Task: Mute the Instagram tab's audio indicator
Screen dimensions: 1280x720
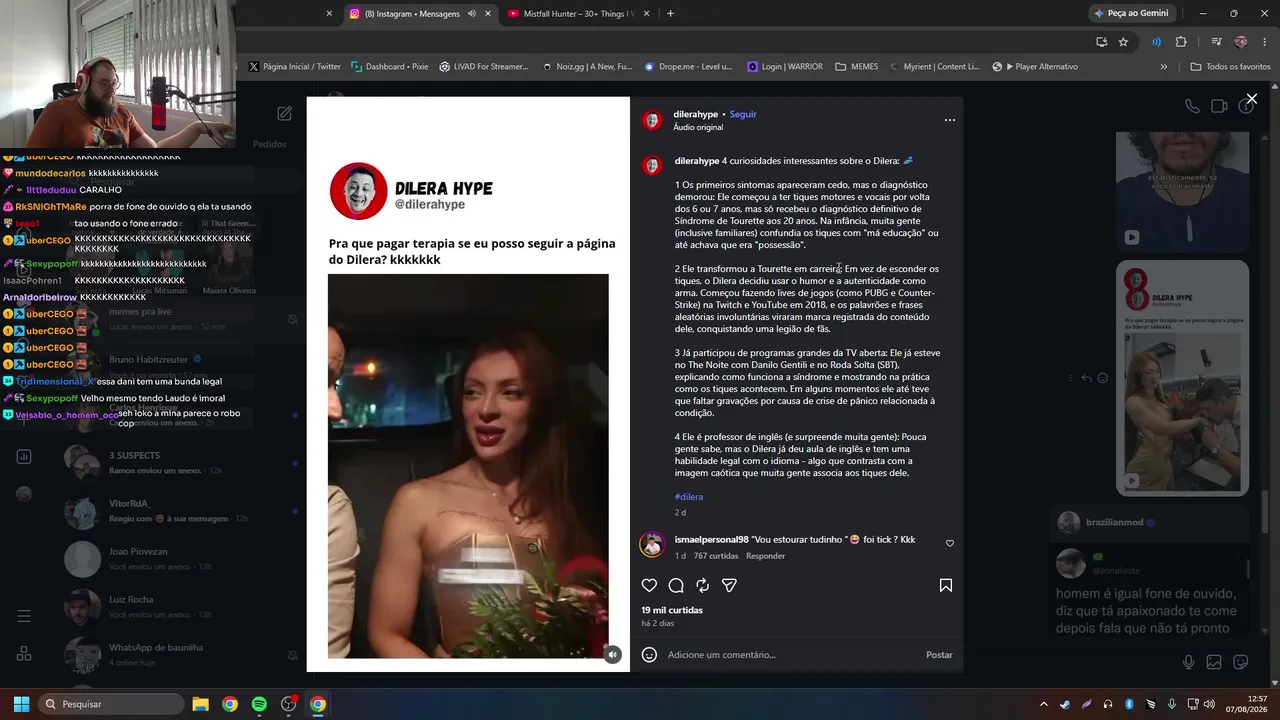Action: pos(471,14)
